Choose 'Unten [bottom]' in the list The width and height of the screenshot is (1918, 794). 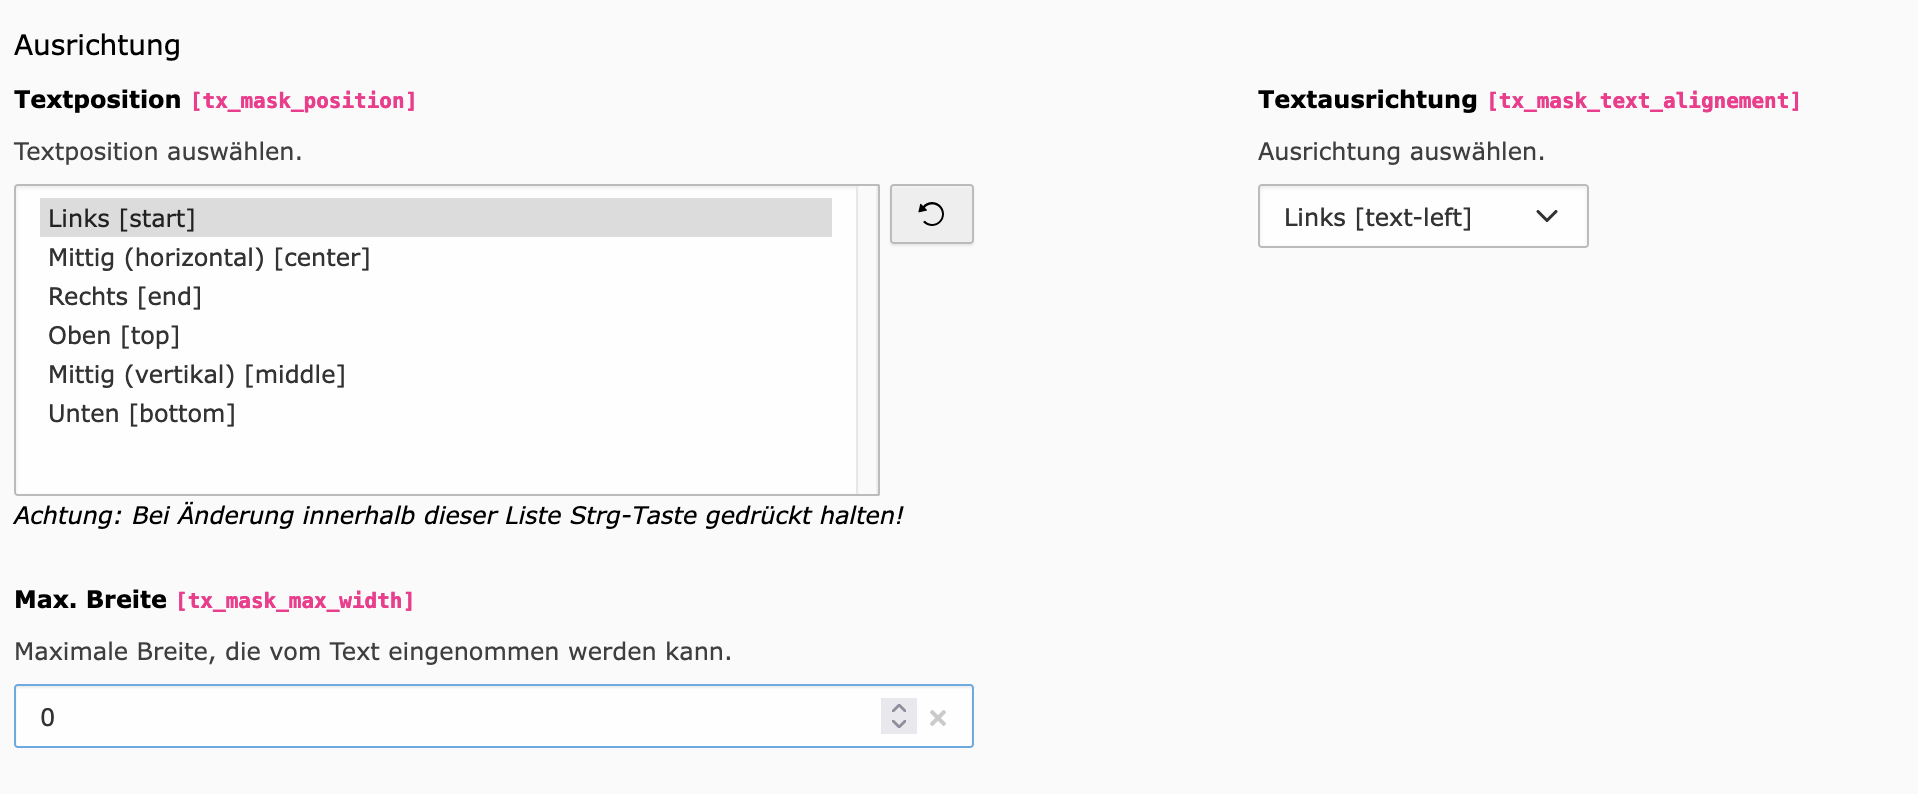(142, 414)
